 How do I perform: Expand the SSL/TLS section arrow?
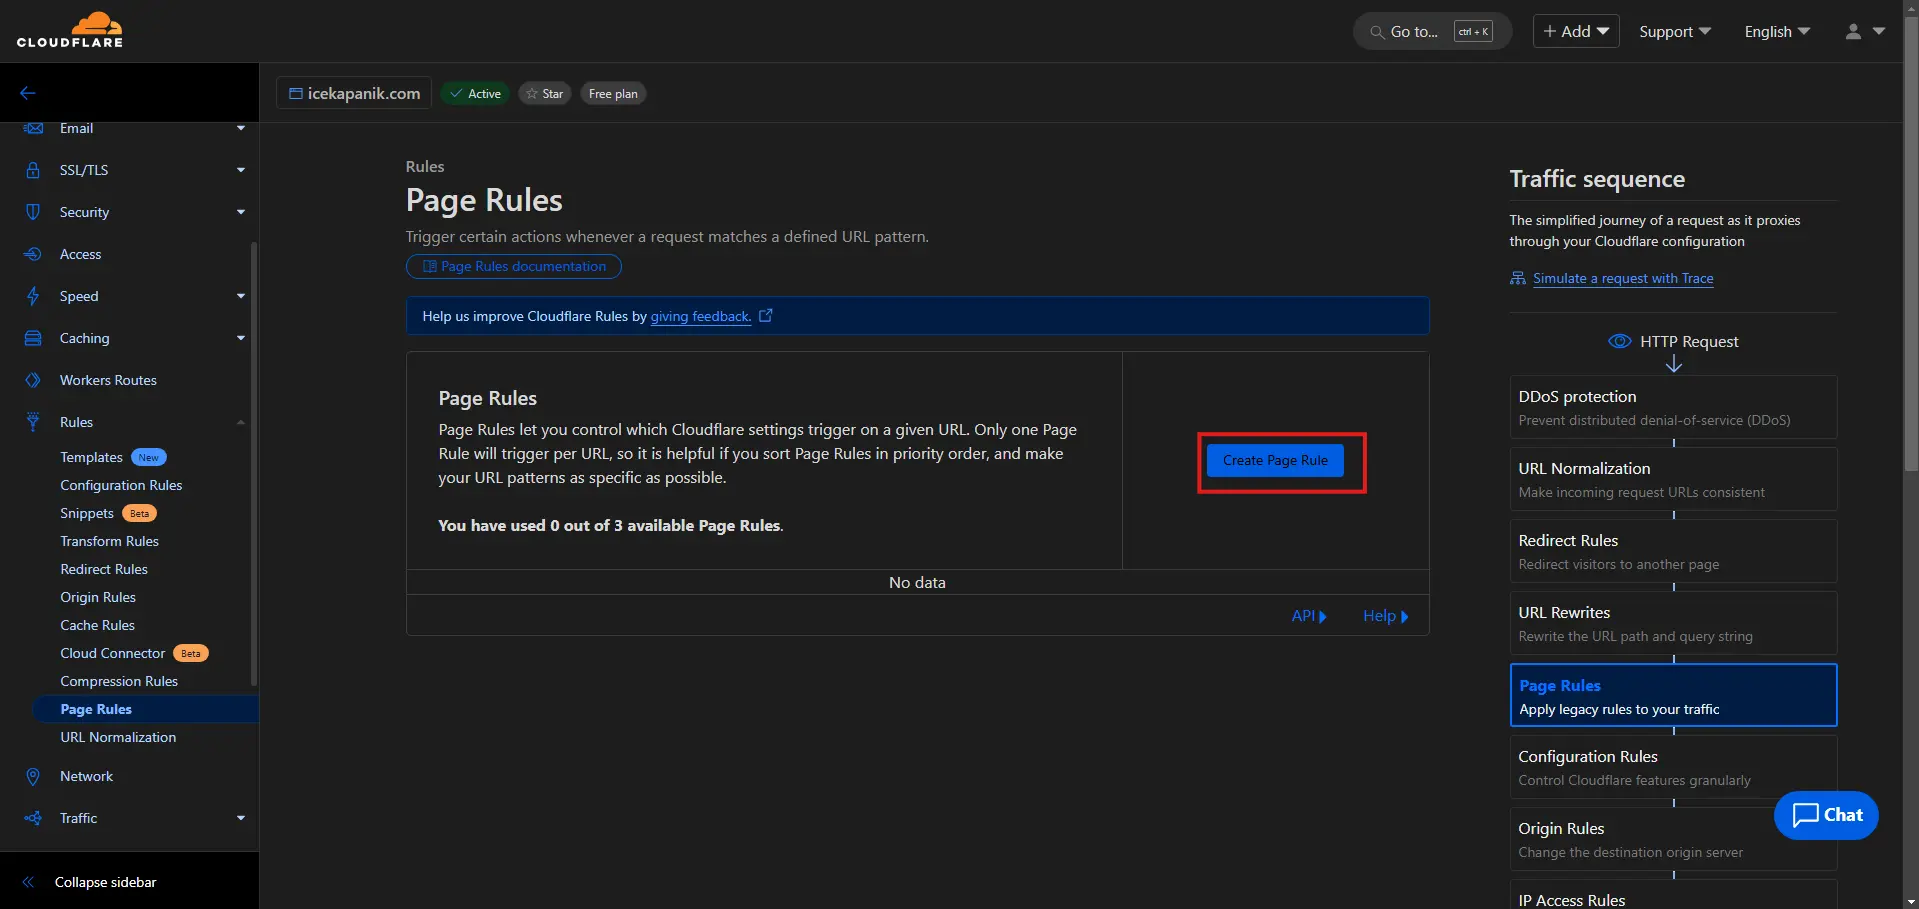(241, 170)
